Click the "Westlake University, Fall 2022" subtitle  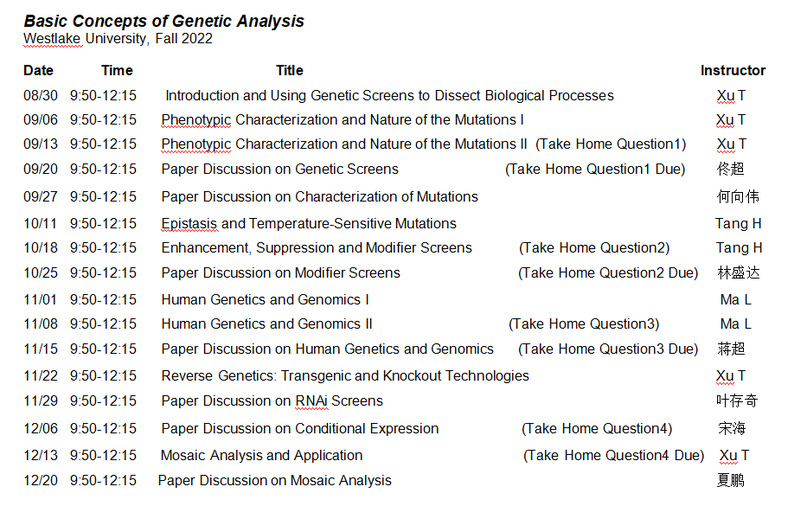(118, 39)
